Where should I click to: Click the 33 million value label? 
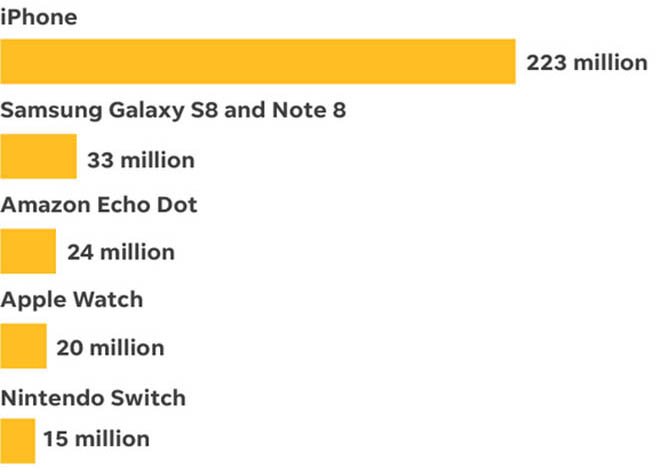click(x=141, y=160)
